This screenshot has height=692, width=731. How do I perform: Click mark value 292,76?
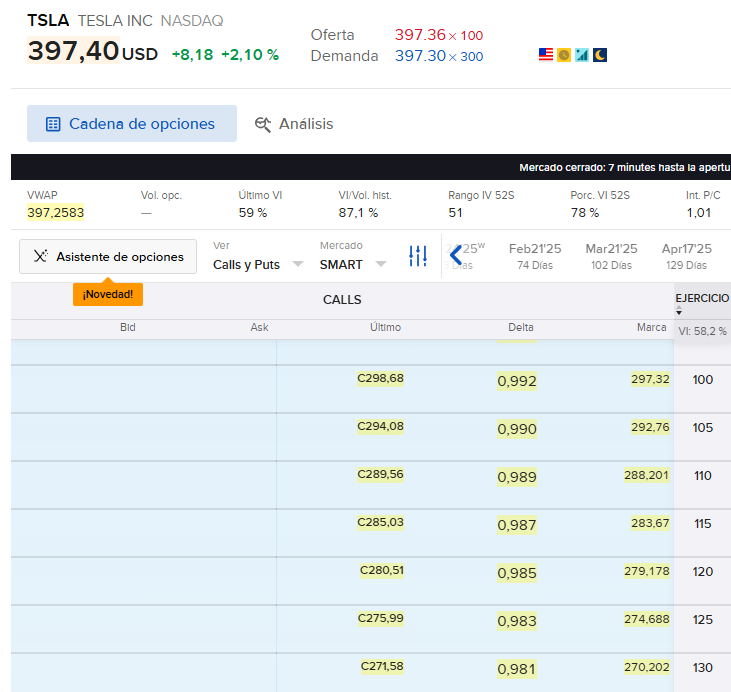tap(650, 427)
